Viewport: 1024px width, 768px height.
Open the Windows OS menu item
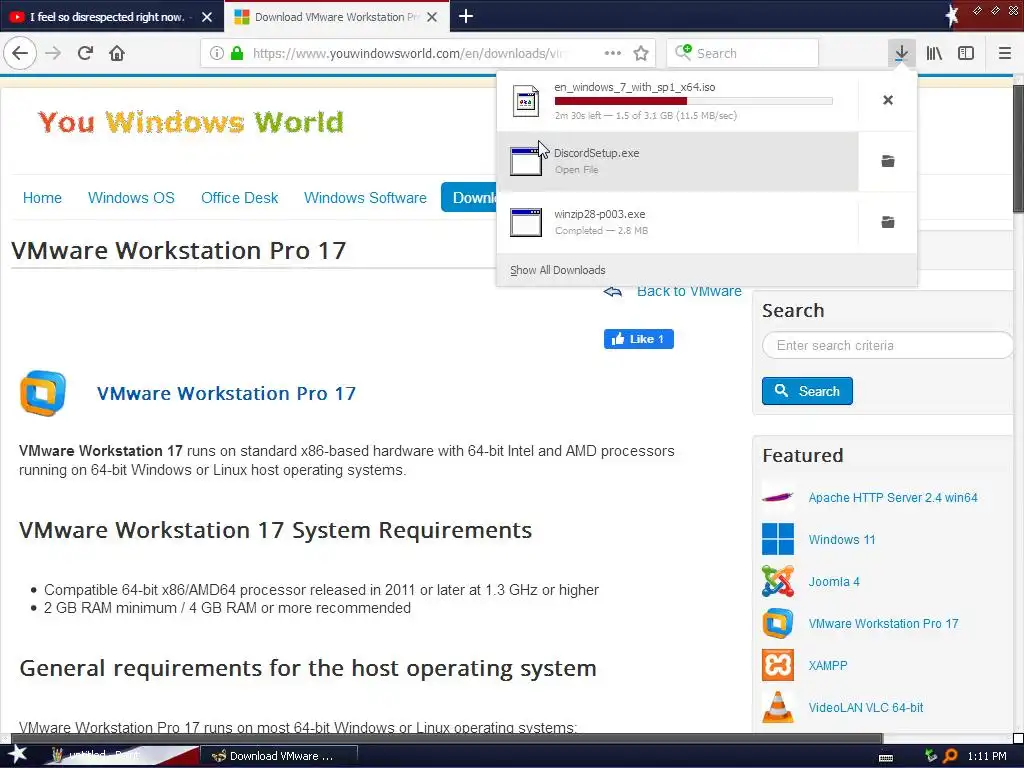pyautogui.click(x=131, y=198)
